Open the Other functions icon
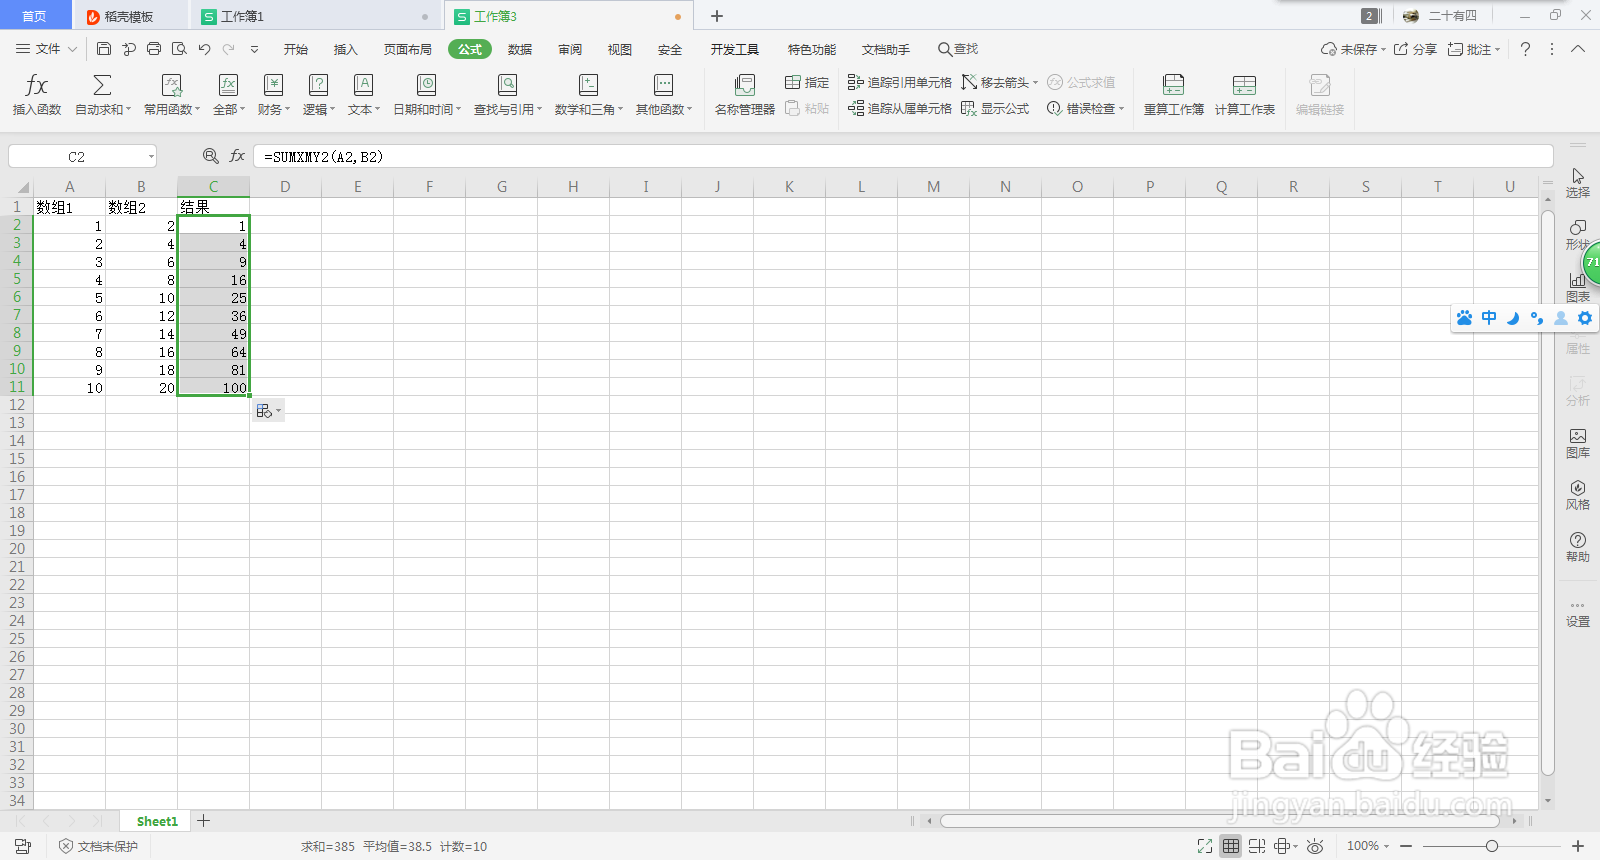 (663, 85)
